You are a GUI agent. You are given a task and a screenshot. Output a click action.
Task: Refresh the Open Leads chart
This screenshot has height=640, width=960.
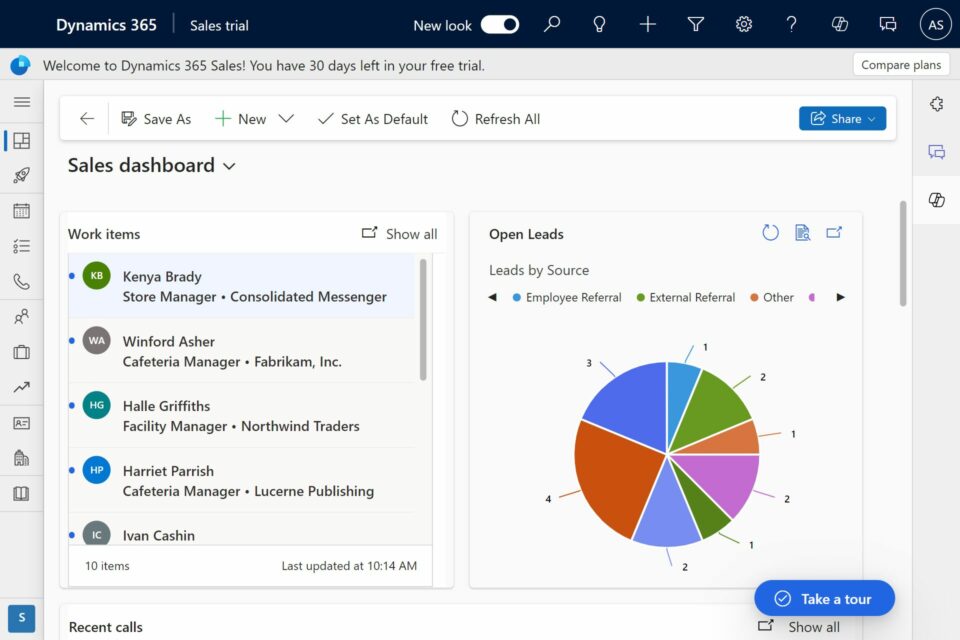pyautogui.click(x=770, y=233)
